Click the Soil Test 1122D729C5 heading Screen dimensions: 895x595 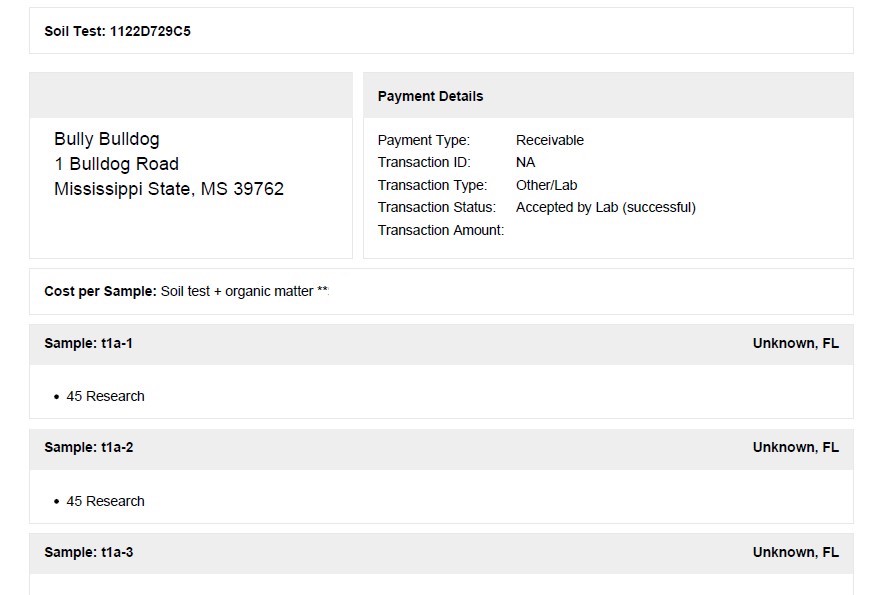(118, 31)
